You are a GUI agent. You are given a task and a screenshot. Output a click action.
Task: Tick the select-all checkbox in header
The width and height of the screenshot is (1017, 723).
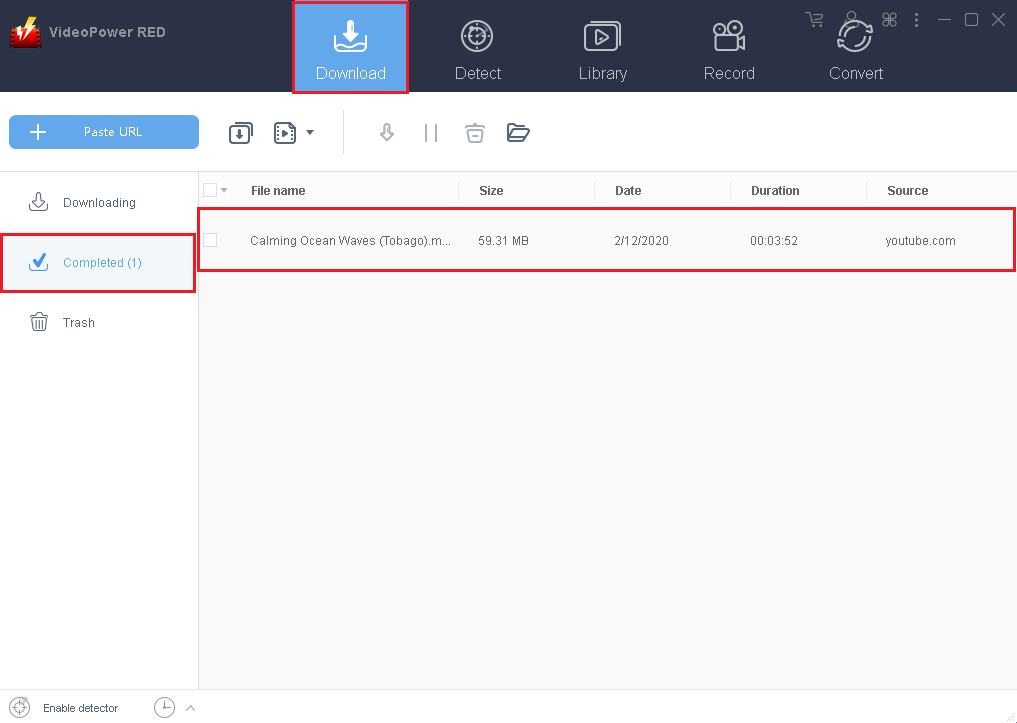210,190
